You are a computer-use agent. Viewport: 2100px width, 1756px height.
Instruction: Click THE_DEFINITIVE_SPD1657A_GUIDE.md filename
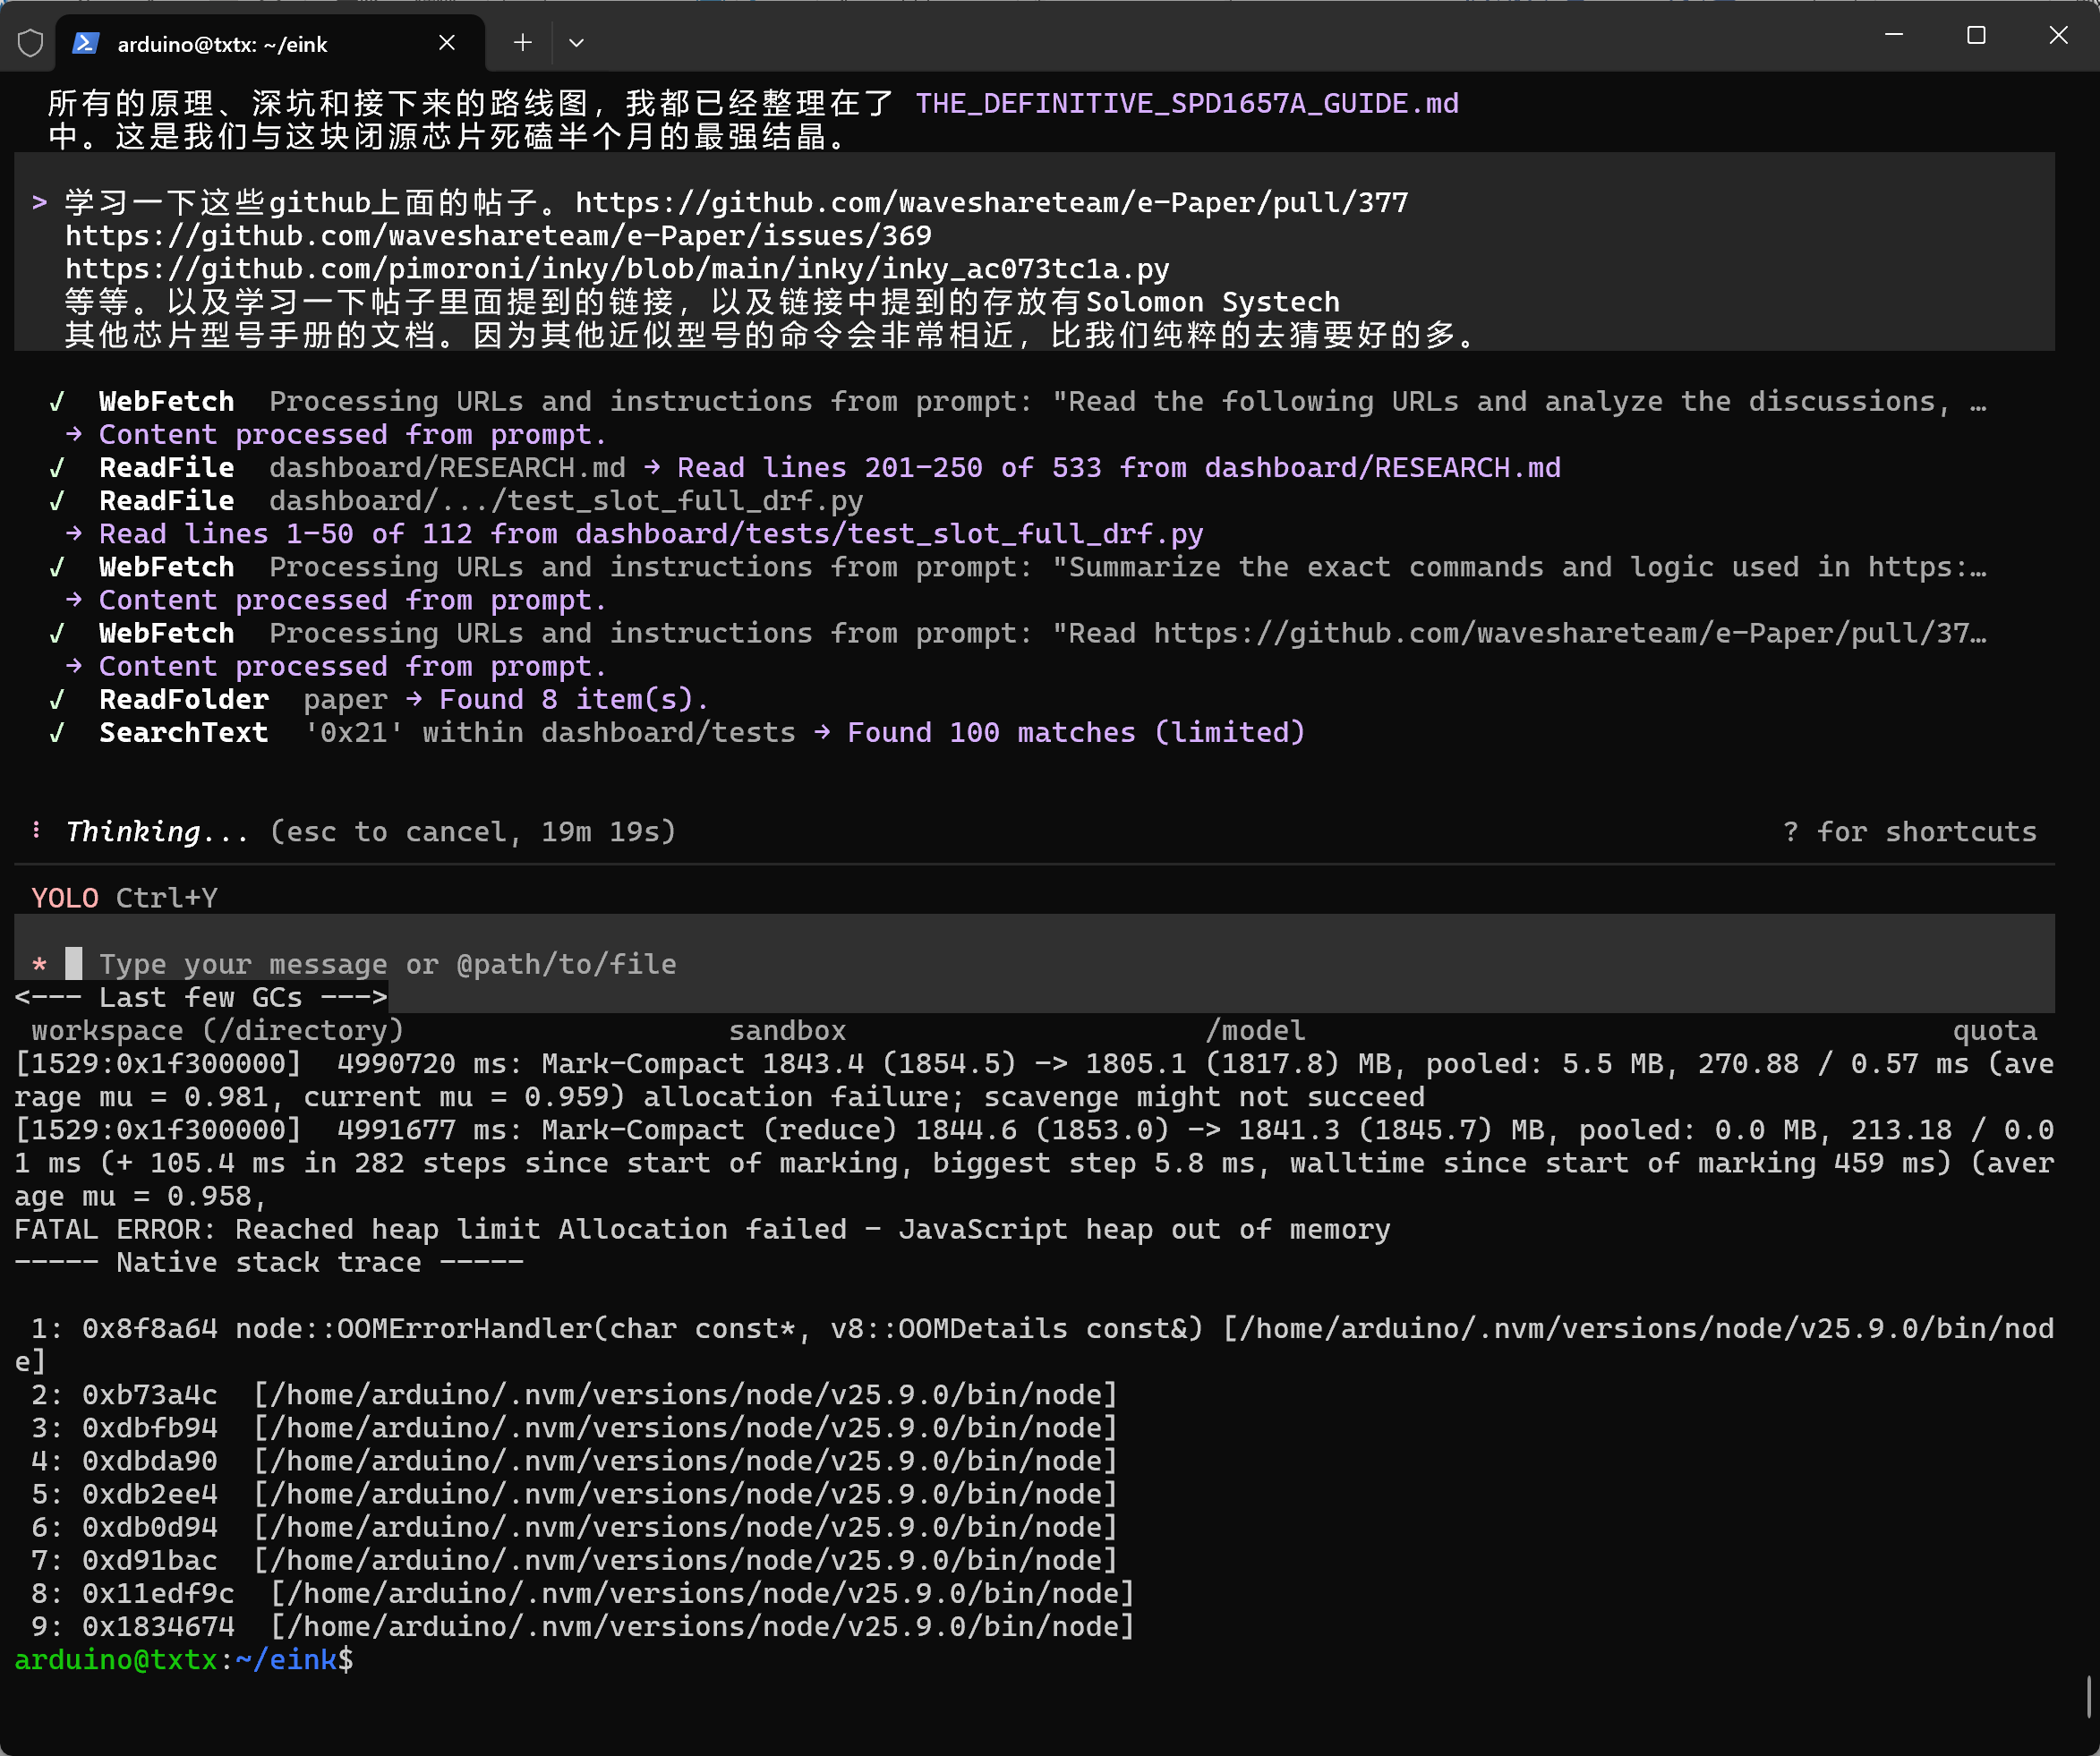1187,103
